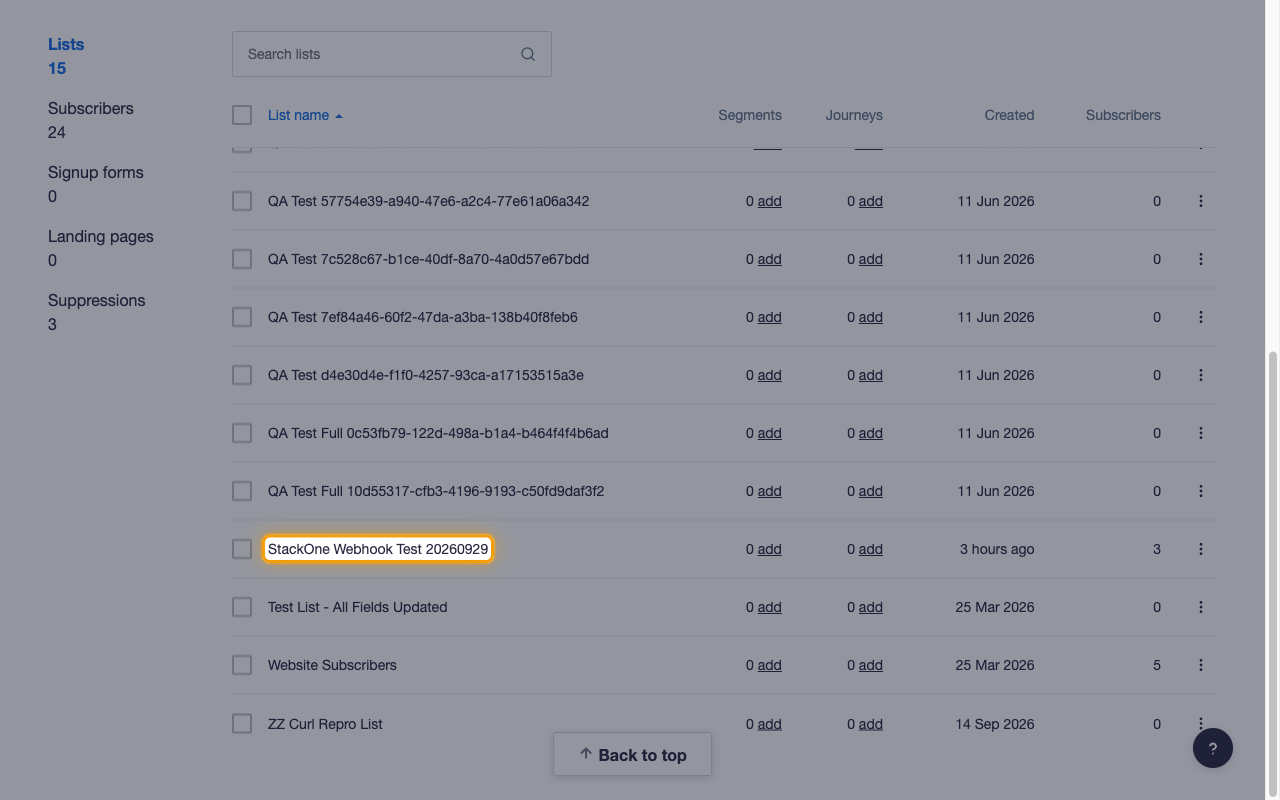
Task: Open options menu for QA Test 57754e39 row
Action: coord(1201,201)
